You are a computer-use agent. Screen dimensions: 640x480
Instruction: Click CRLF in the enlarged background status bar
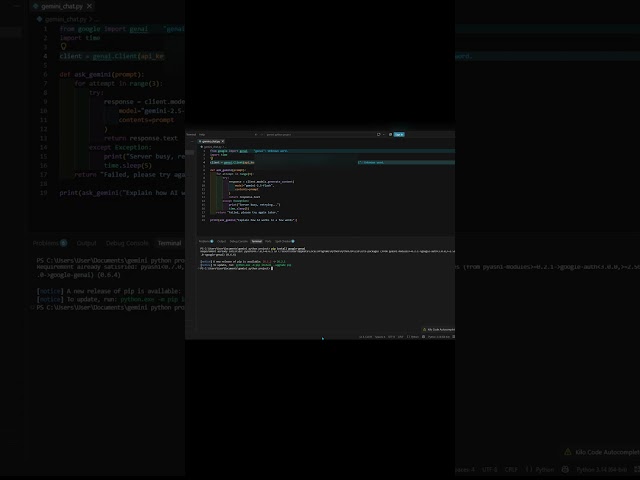(x=511, y=469)
